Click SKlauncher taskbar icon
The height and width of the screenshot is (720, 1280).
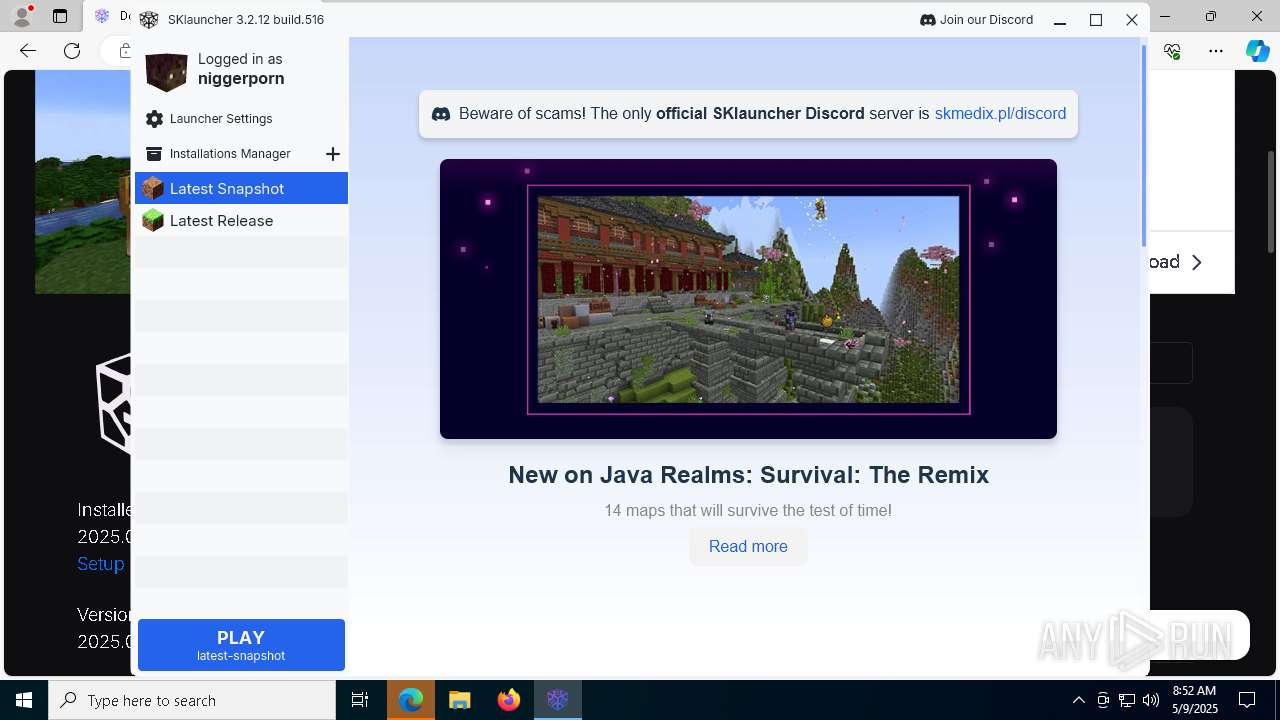pyautogui.click(x=557, y=701)
